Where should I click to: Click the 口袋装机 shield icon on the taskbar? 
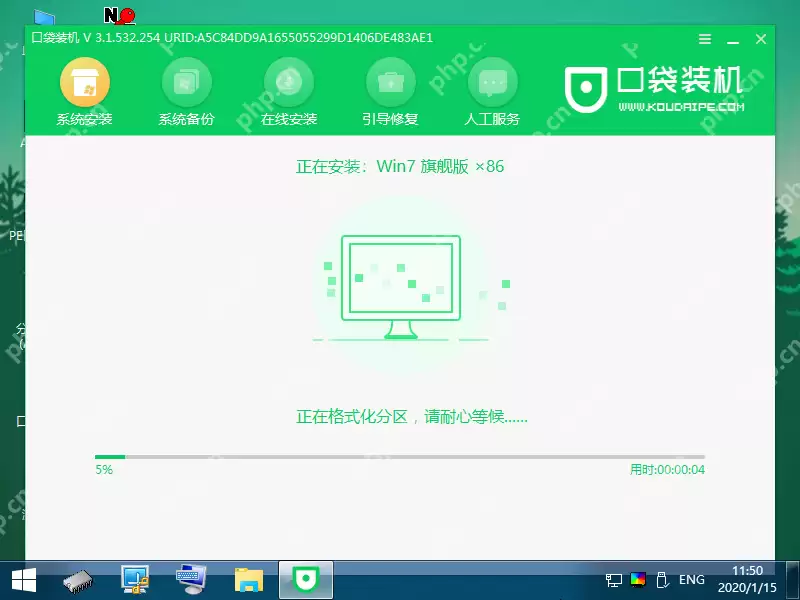click(x=304, y=578)
